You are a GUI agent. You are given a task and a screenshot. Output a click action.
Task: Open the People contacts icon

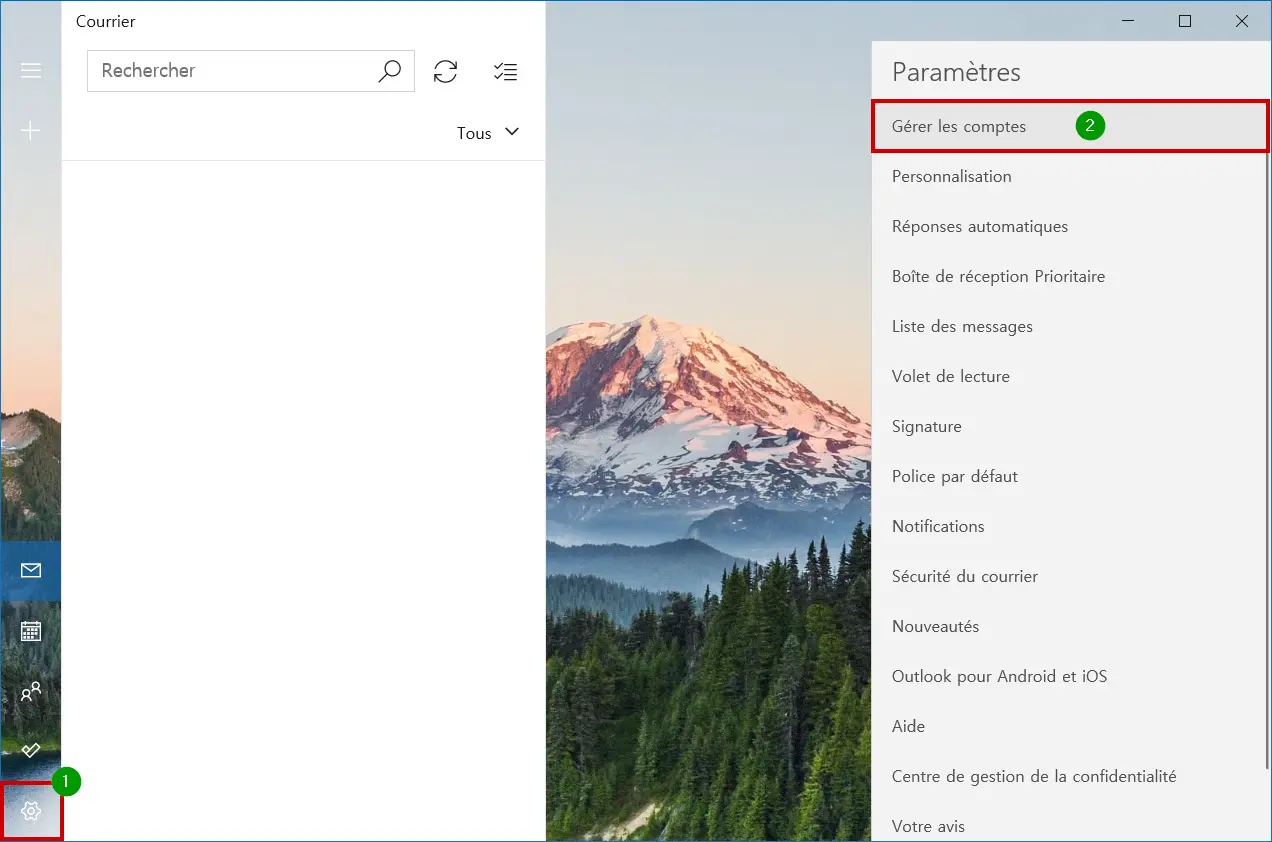click(x=31, y=691)
